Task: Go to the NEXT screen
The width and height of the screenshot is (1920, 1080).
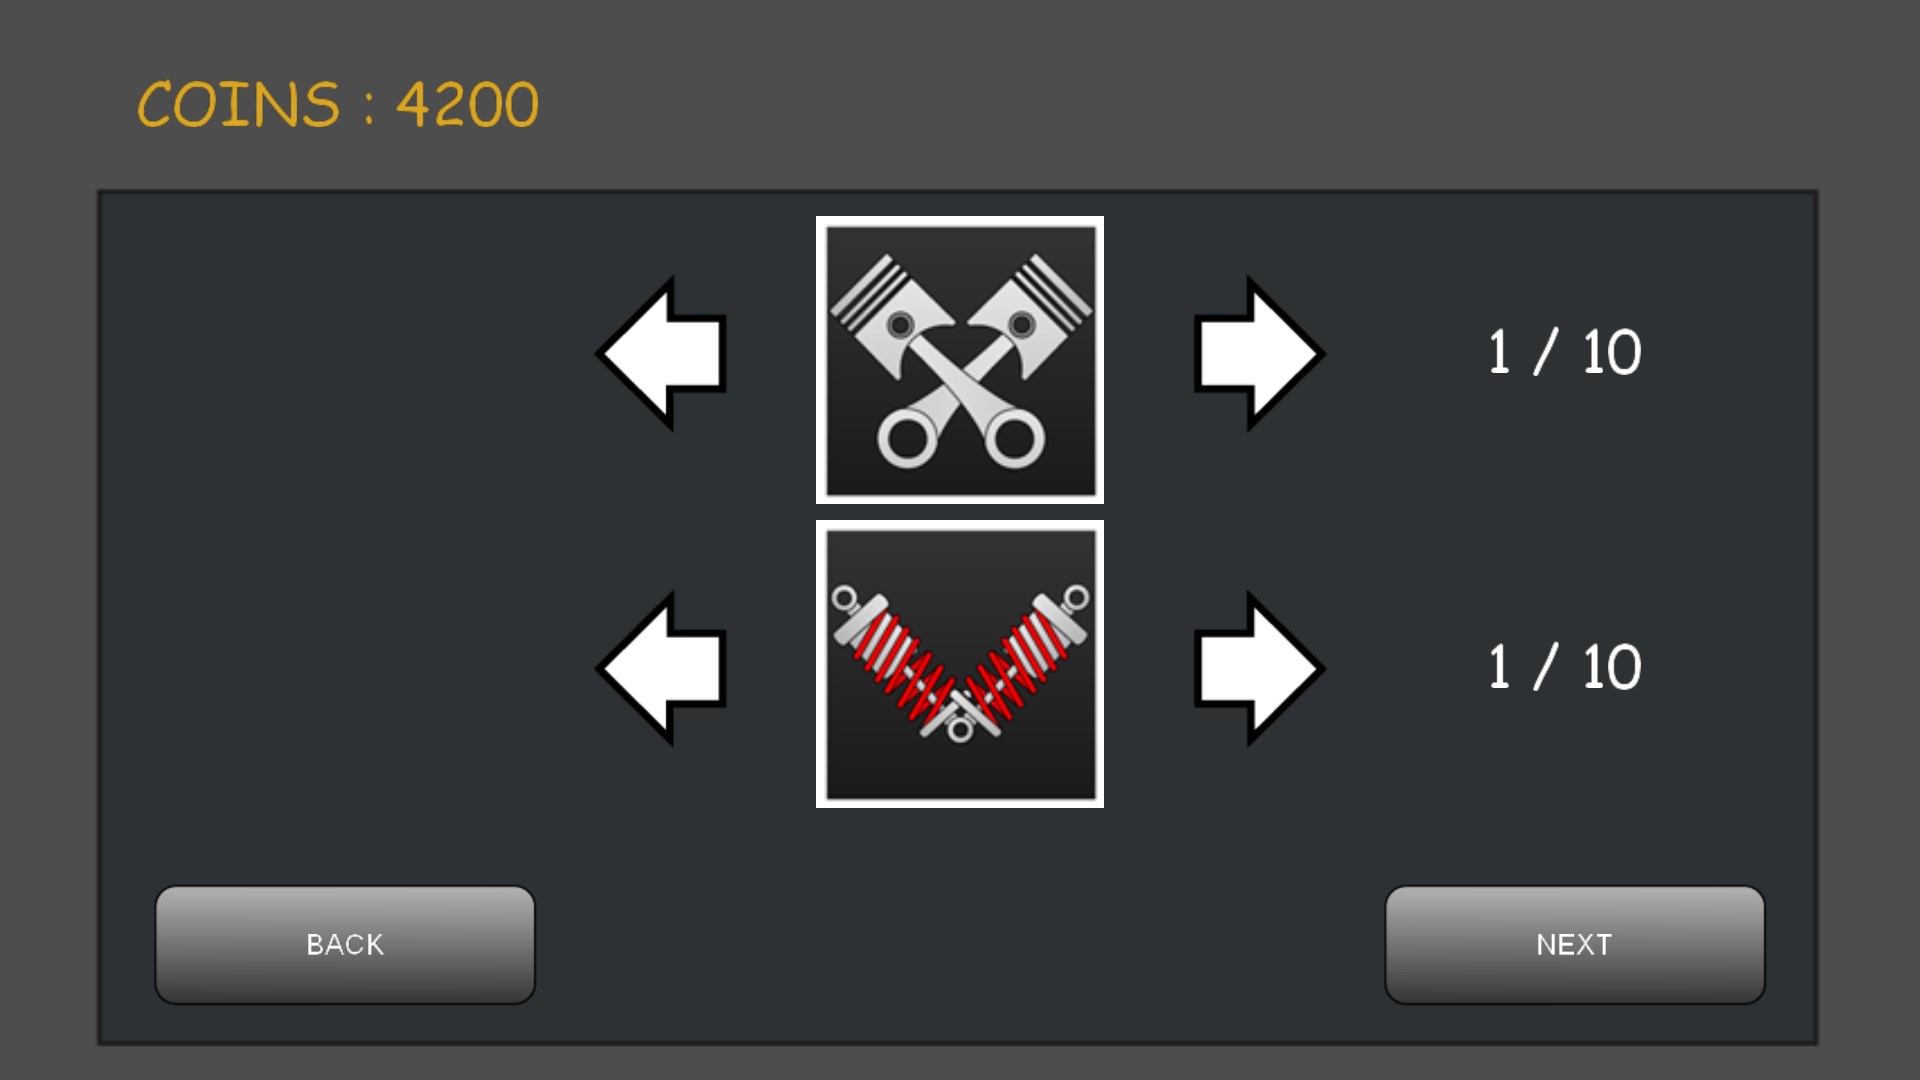Action: (1575, 945)
